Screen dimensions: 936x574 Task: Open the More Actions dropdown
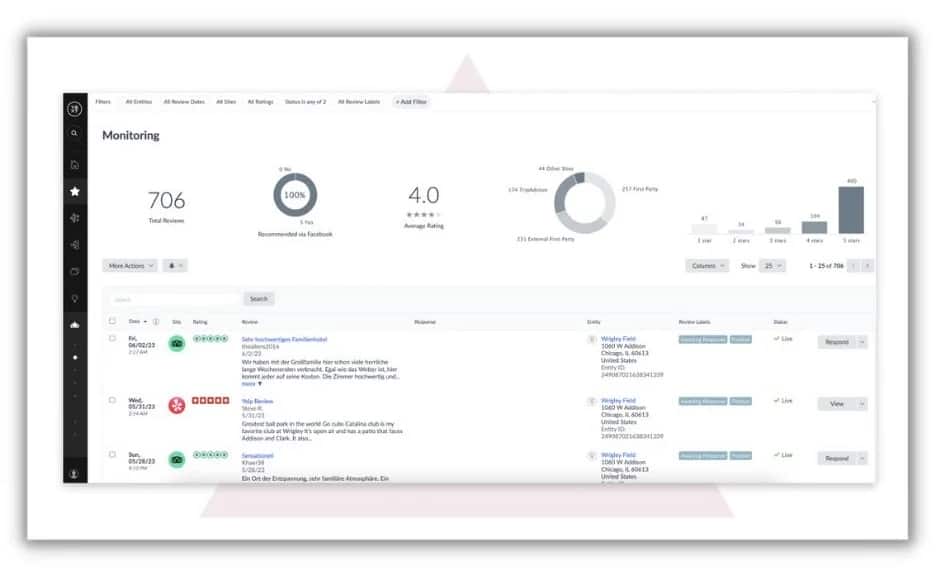[x=130, y=266]
